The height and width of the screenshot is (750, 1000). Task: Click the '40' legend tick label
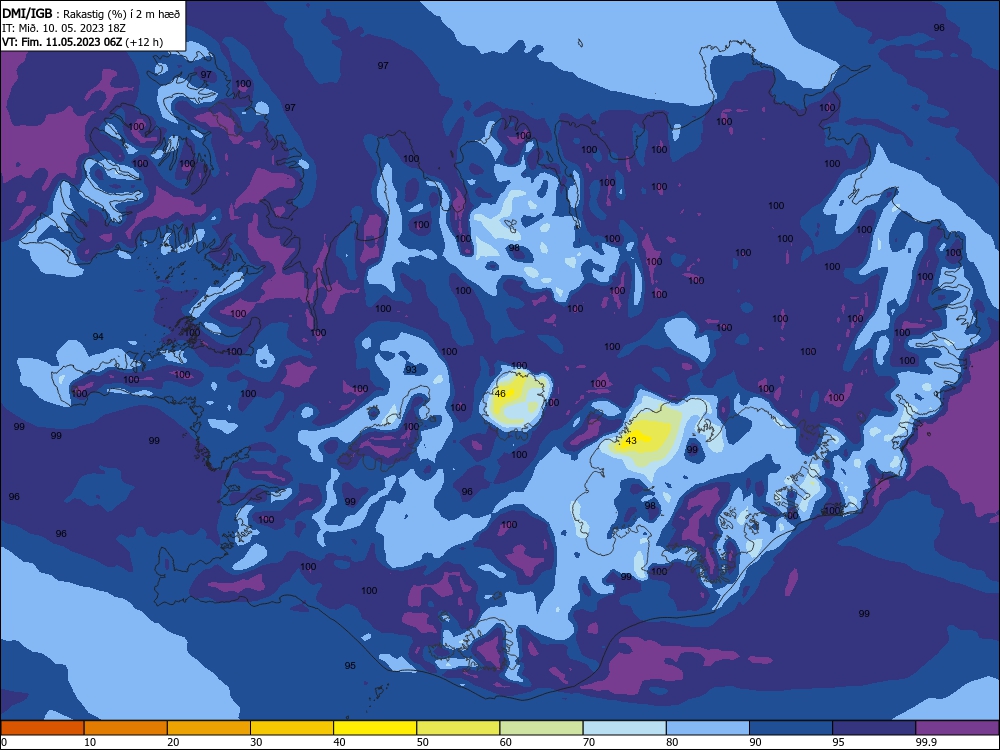(339, 742)
